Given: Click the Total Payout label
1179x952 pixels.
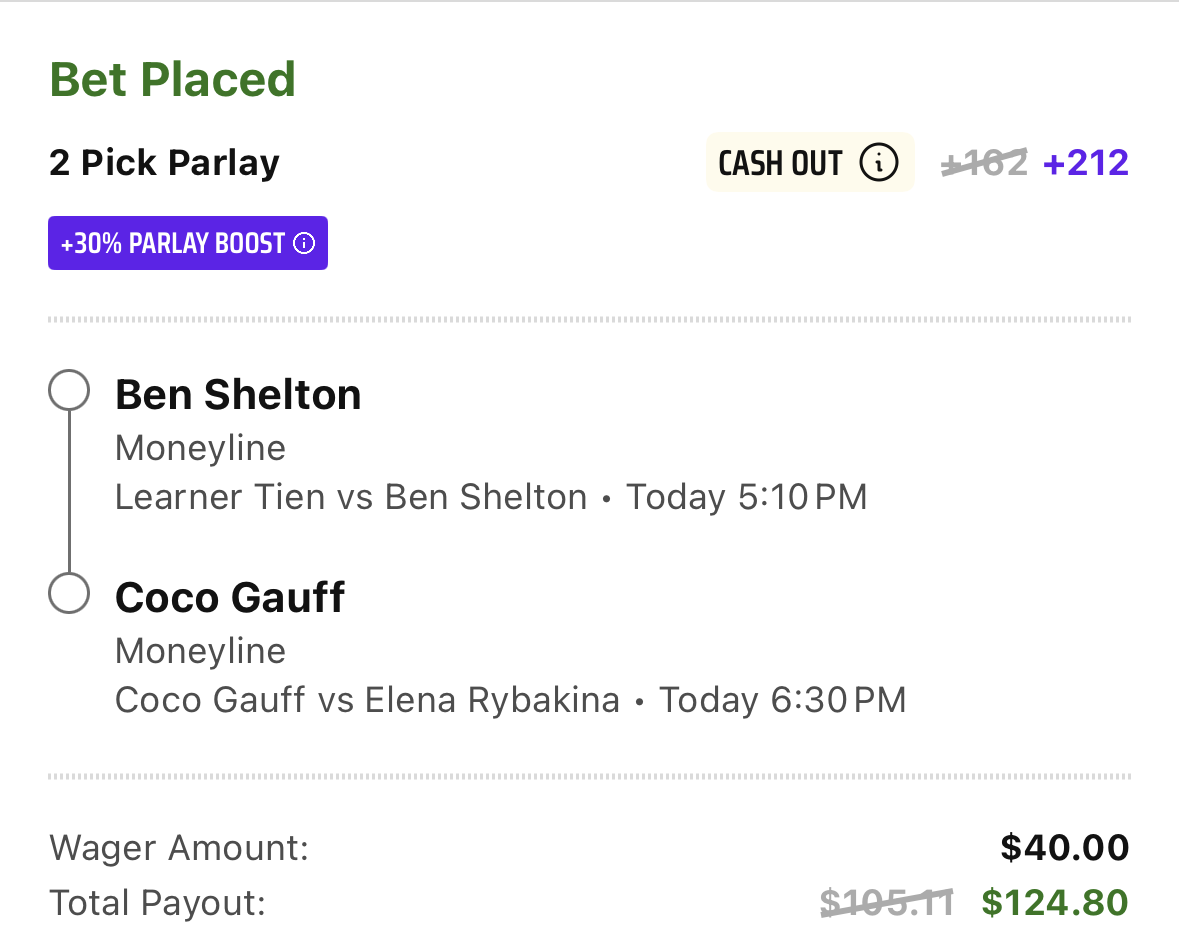Looking at the screenshot, I should pyautogui.click(x=158, y=902).
